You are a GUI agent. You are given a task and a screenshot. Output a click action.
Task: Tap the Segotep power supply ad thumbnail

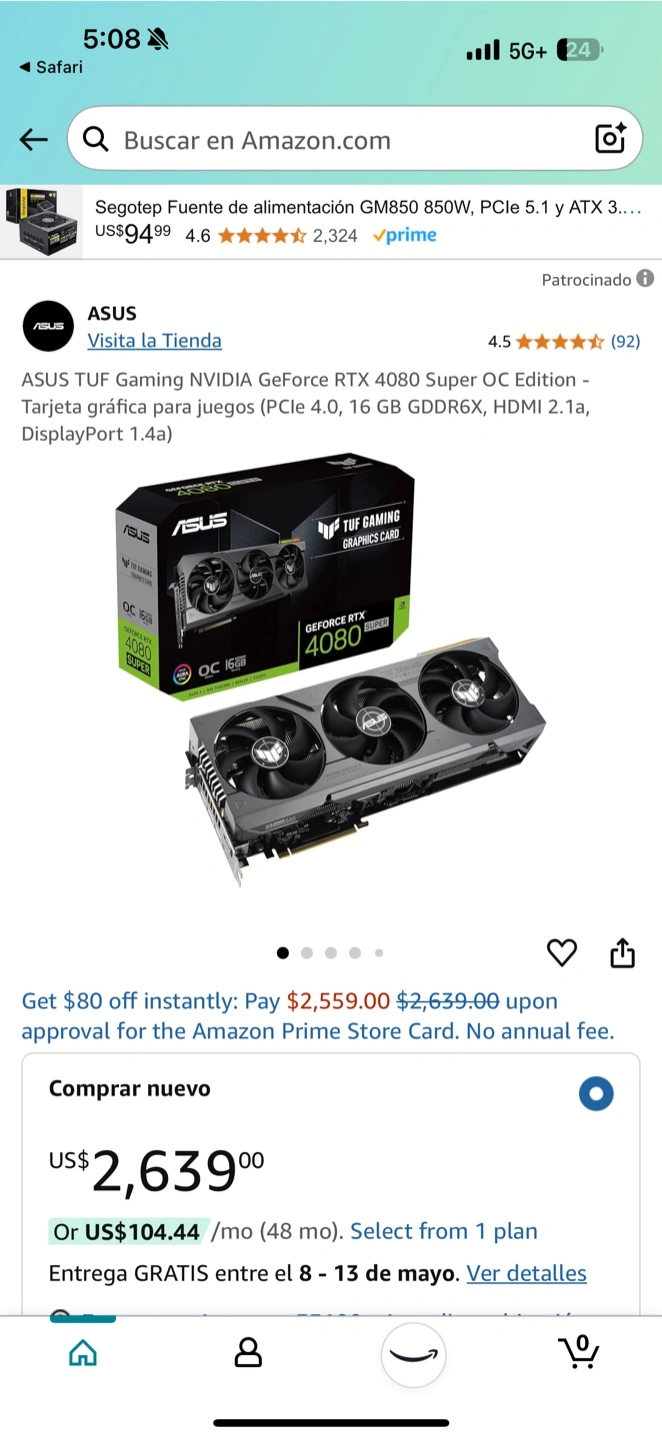pos(43,222)
